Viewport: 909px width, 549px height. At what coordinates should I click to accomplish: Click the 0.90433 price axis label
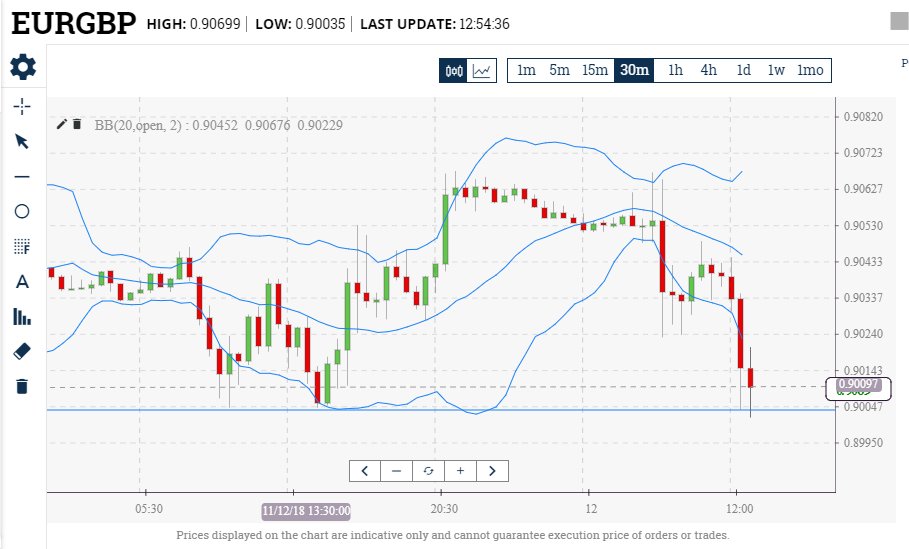point(863,261)
